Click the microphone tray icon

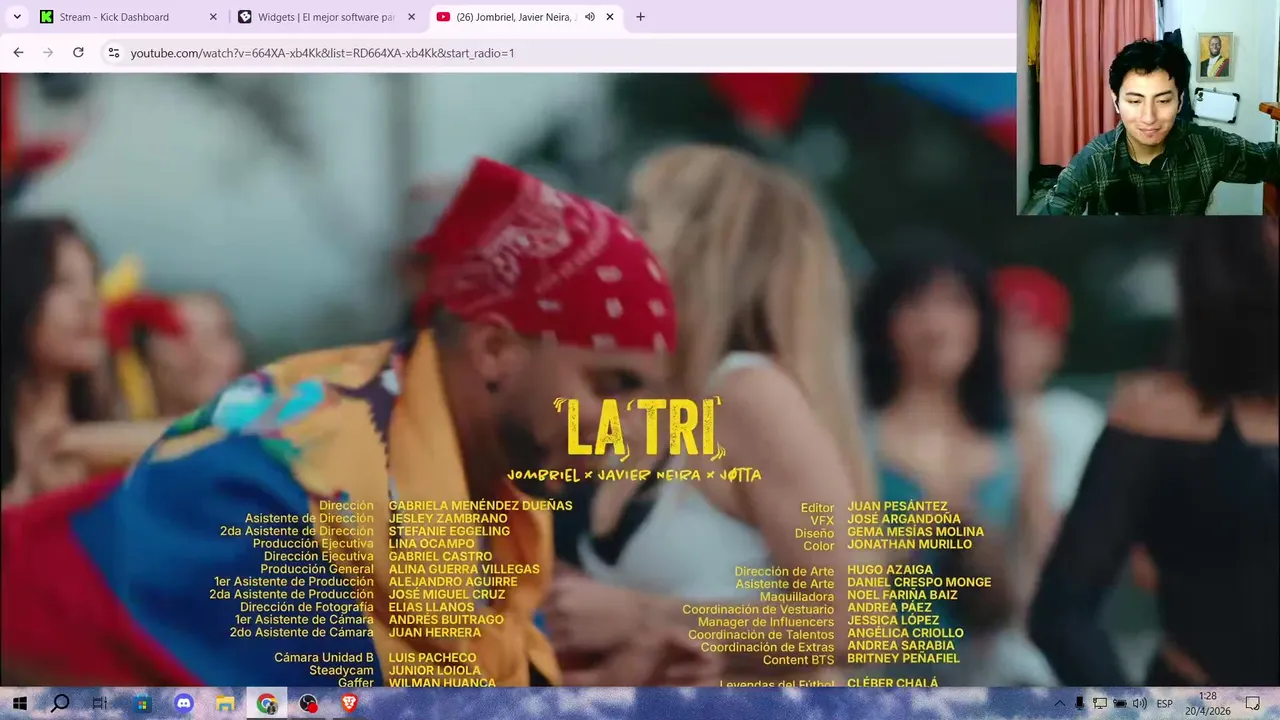1080,704
